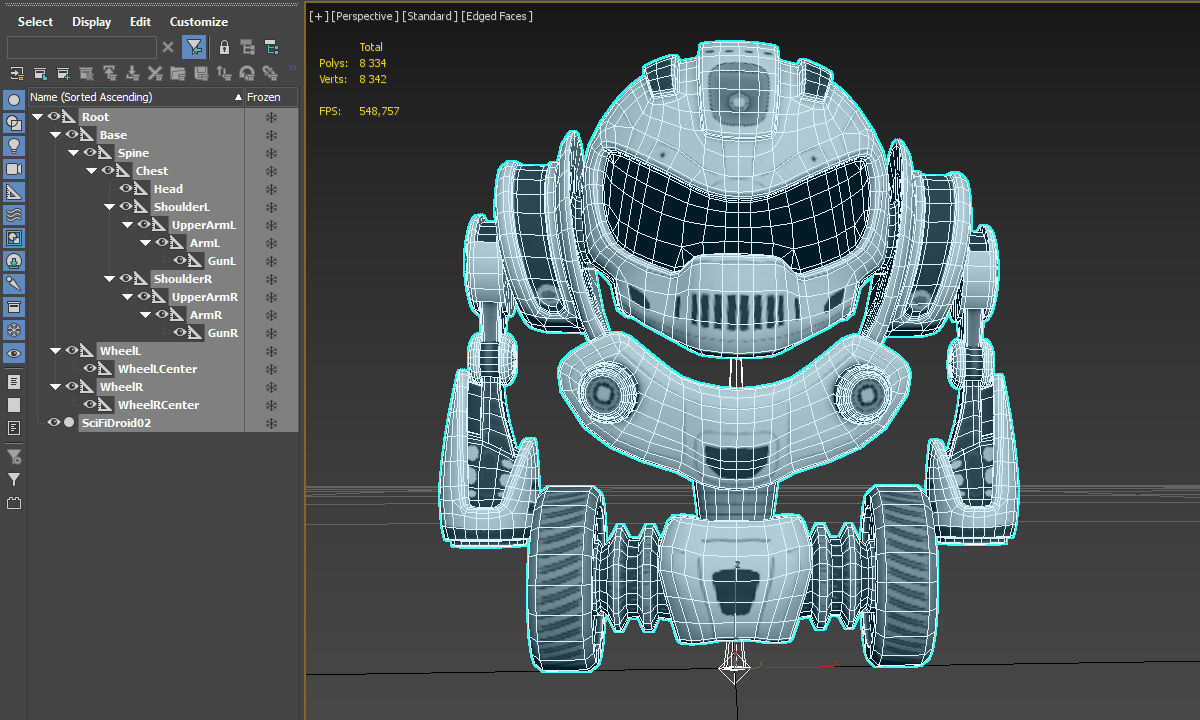
Task: Toggle the Display Geometry filter icon
Action: (14, 100)
